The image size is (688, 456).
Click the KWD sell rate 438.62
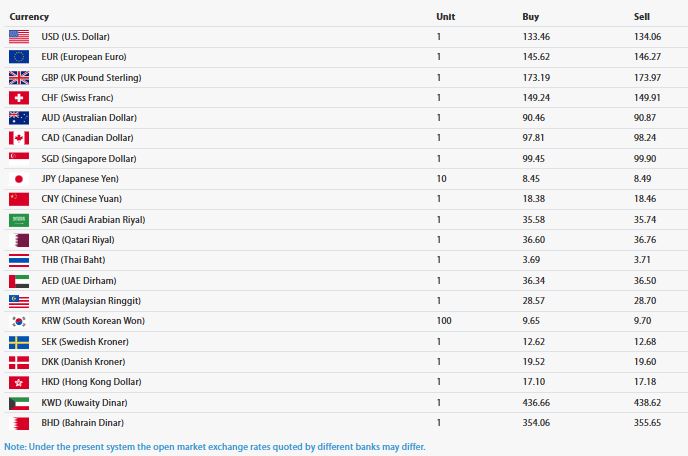[x=647, y=402]
